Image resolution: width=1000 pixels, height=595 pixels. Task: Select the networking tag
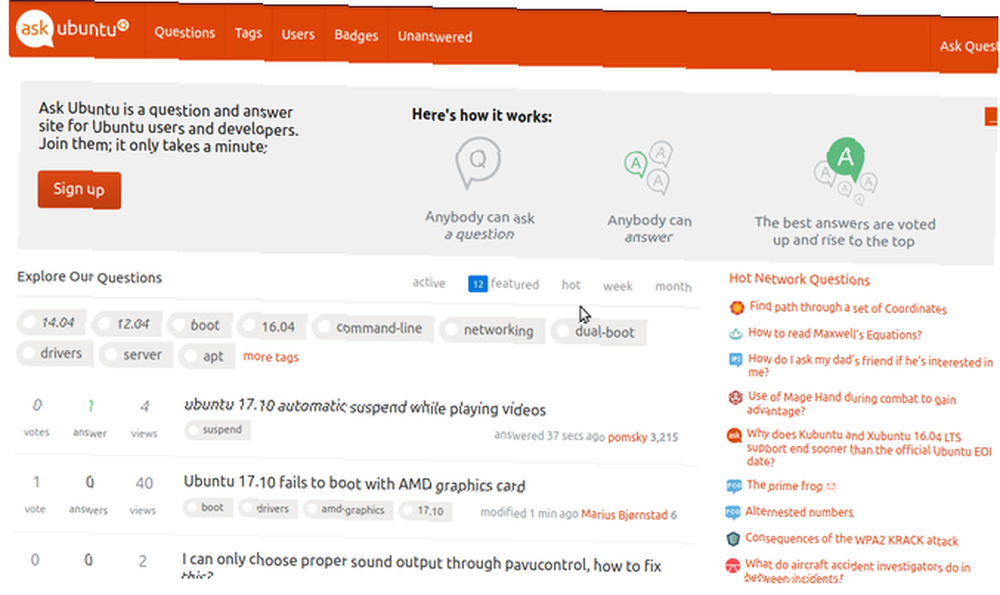click(492, 330)
